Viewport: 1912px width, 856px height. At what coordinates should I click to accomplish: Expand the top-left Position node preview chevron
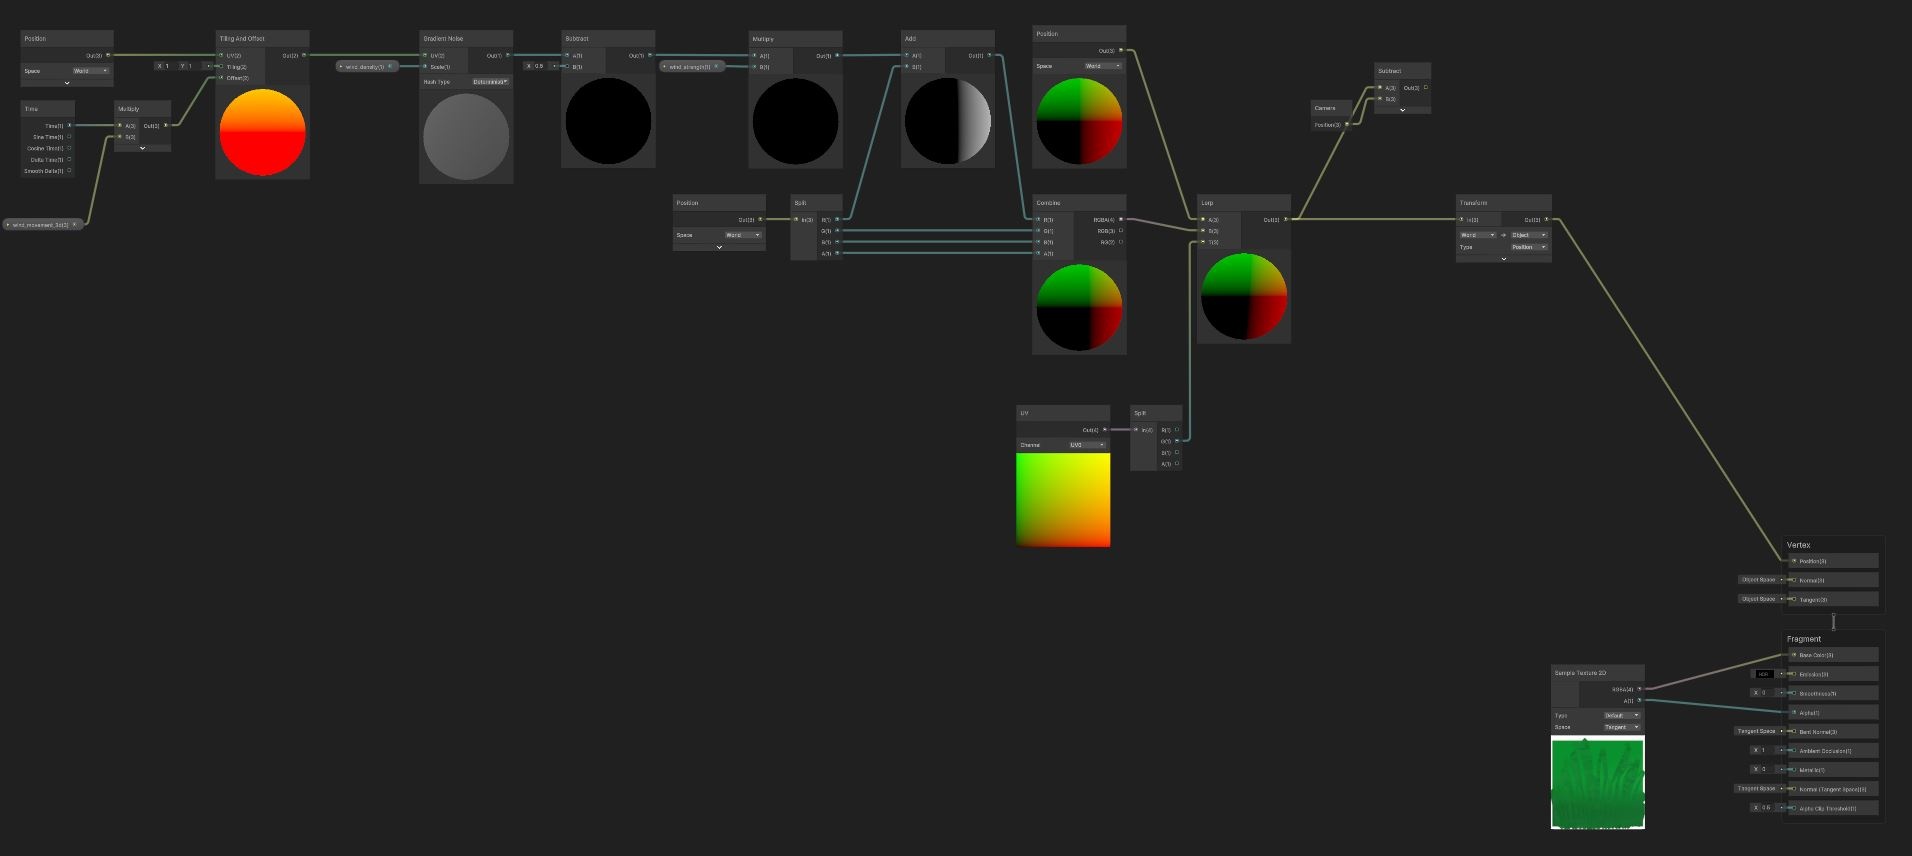(67, 83)
